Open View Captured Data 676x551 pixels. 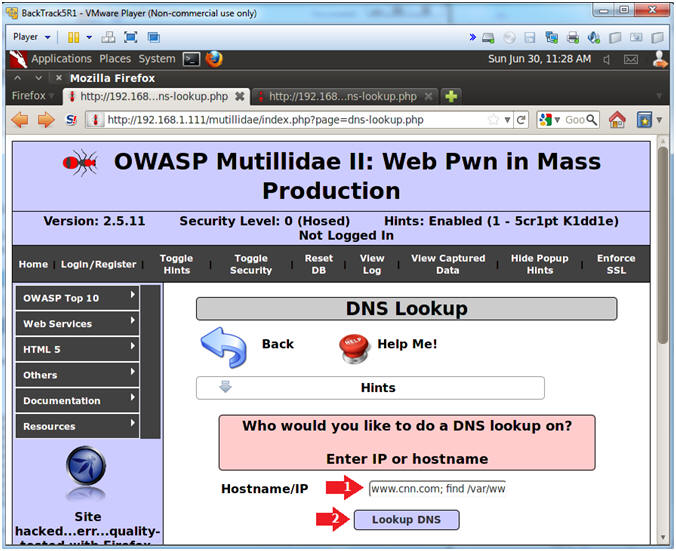pyautogui.click(x=448, y=264)
